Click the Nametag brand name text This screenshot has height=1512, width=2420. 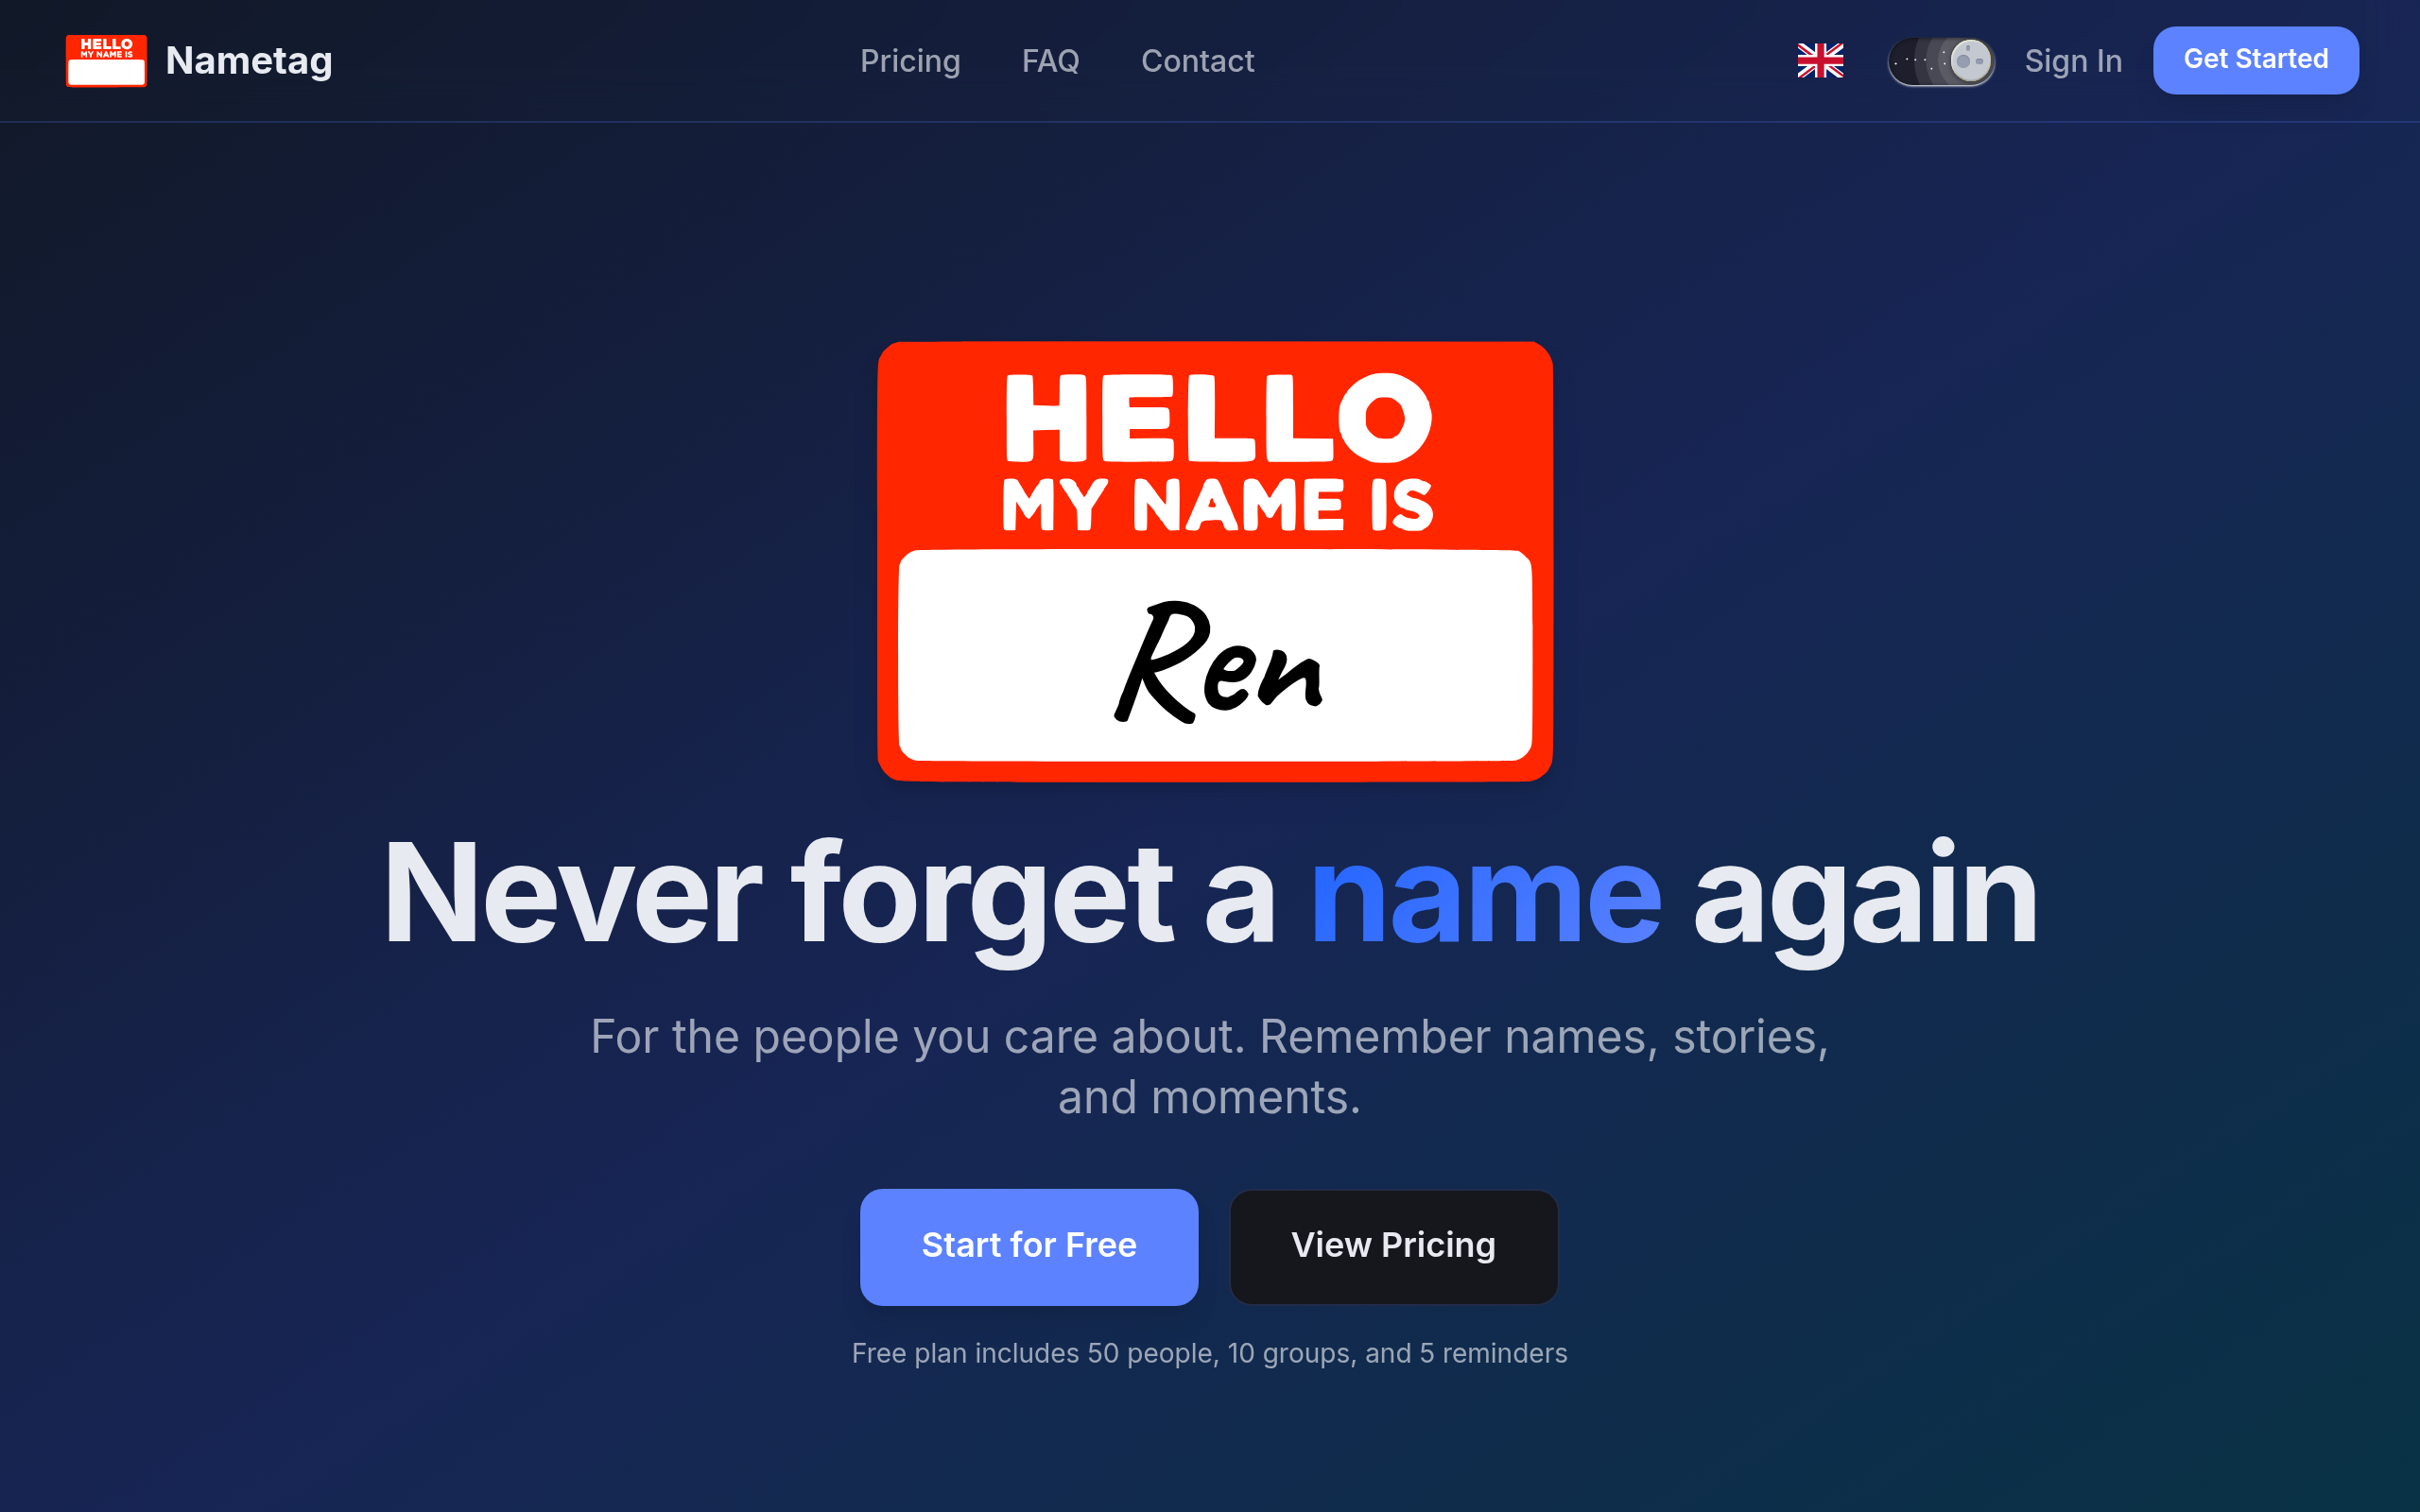pyautogui.click(x=248, y=61)
